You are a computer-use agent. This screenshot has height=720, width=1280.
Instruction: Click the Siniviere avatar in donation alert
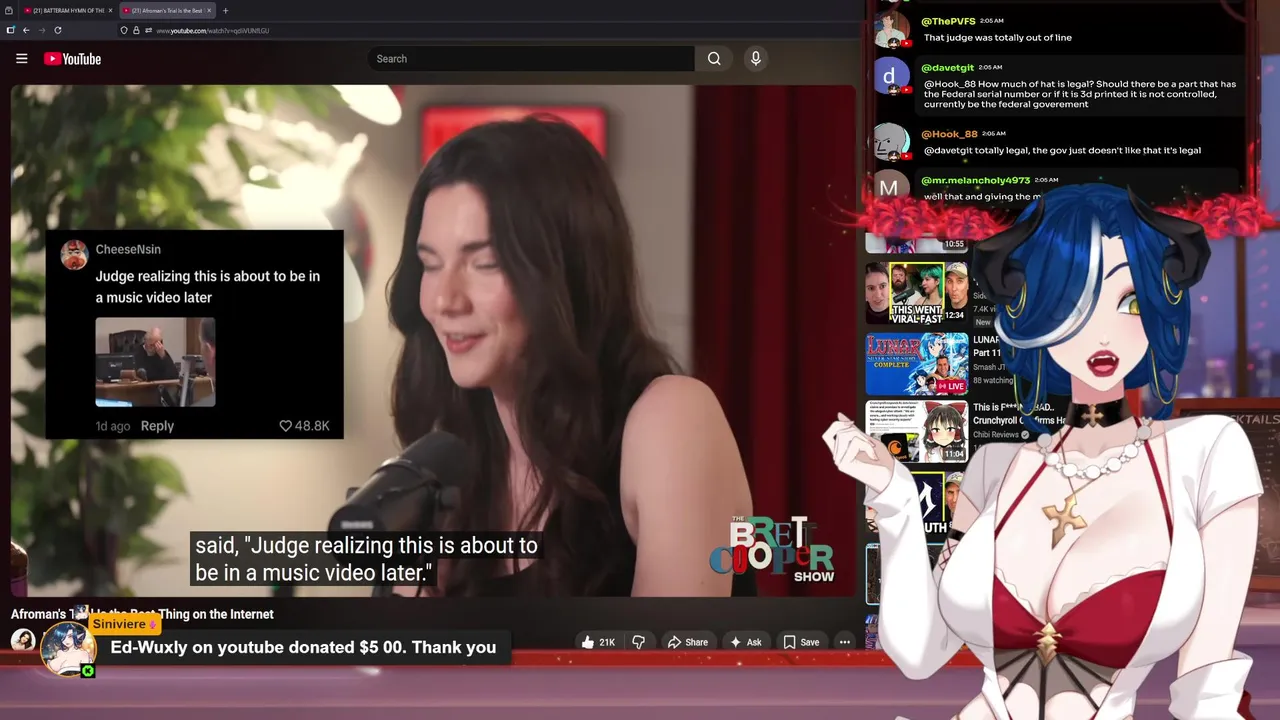68,648
